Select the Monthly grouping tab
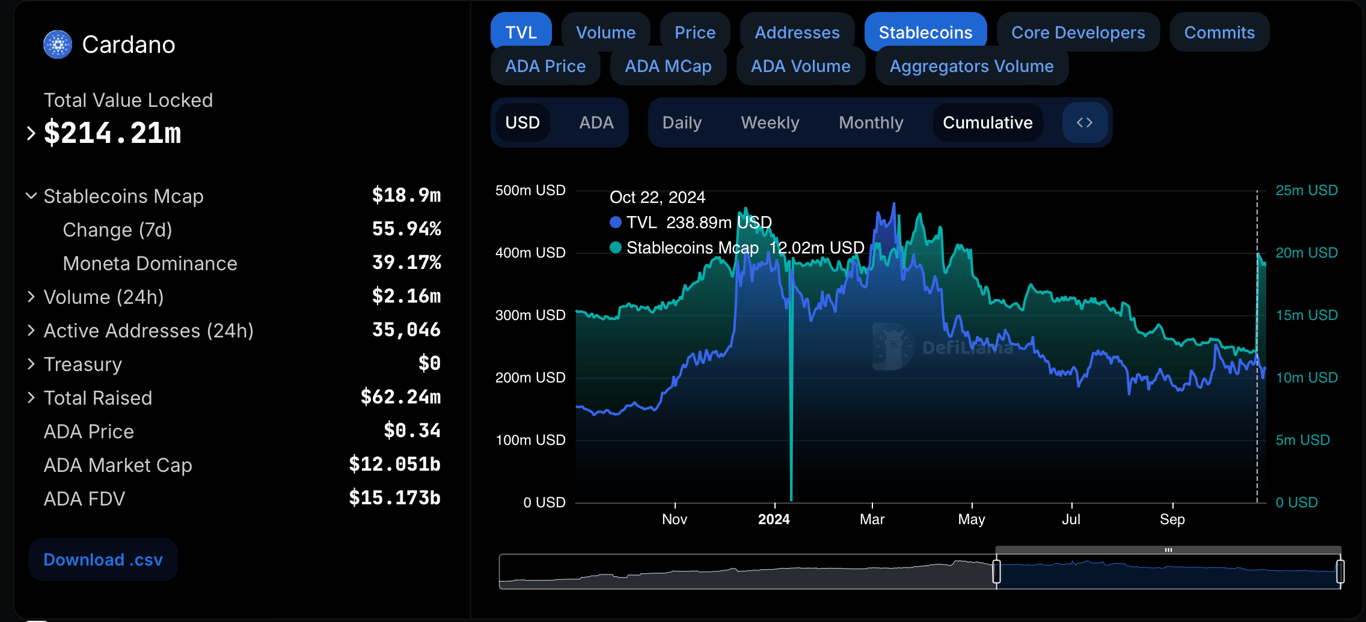 [x=871, y=123]
